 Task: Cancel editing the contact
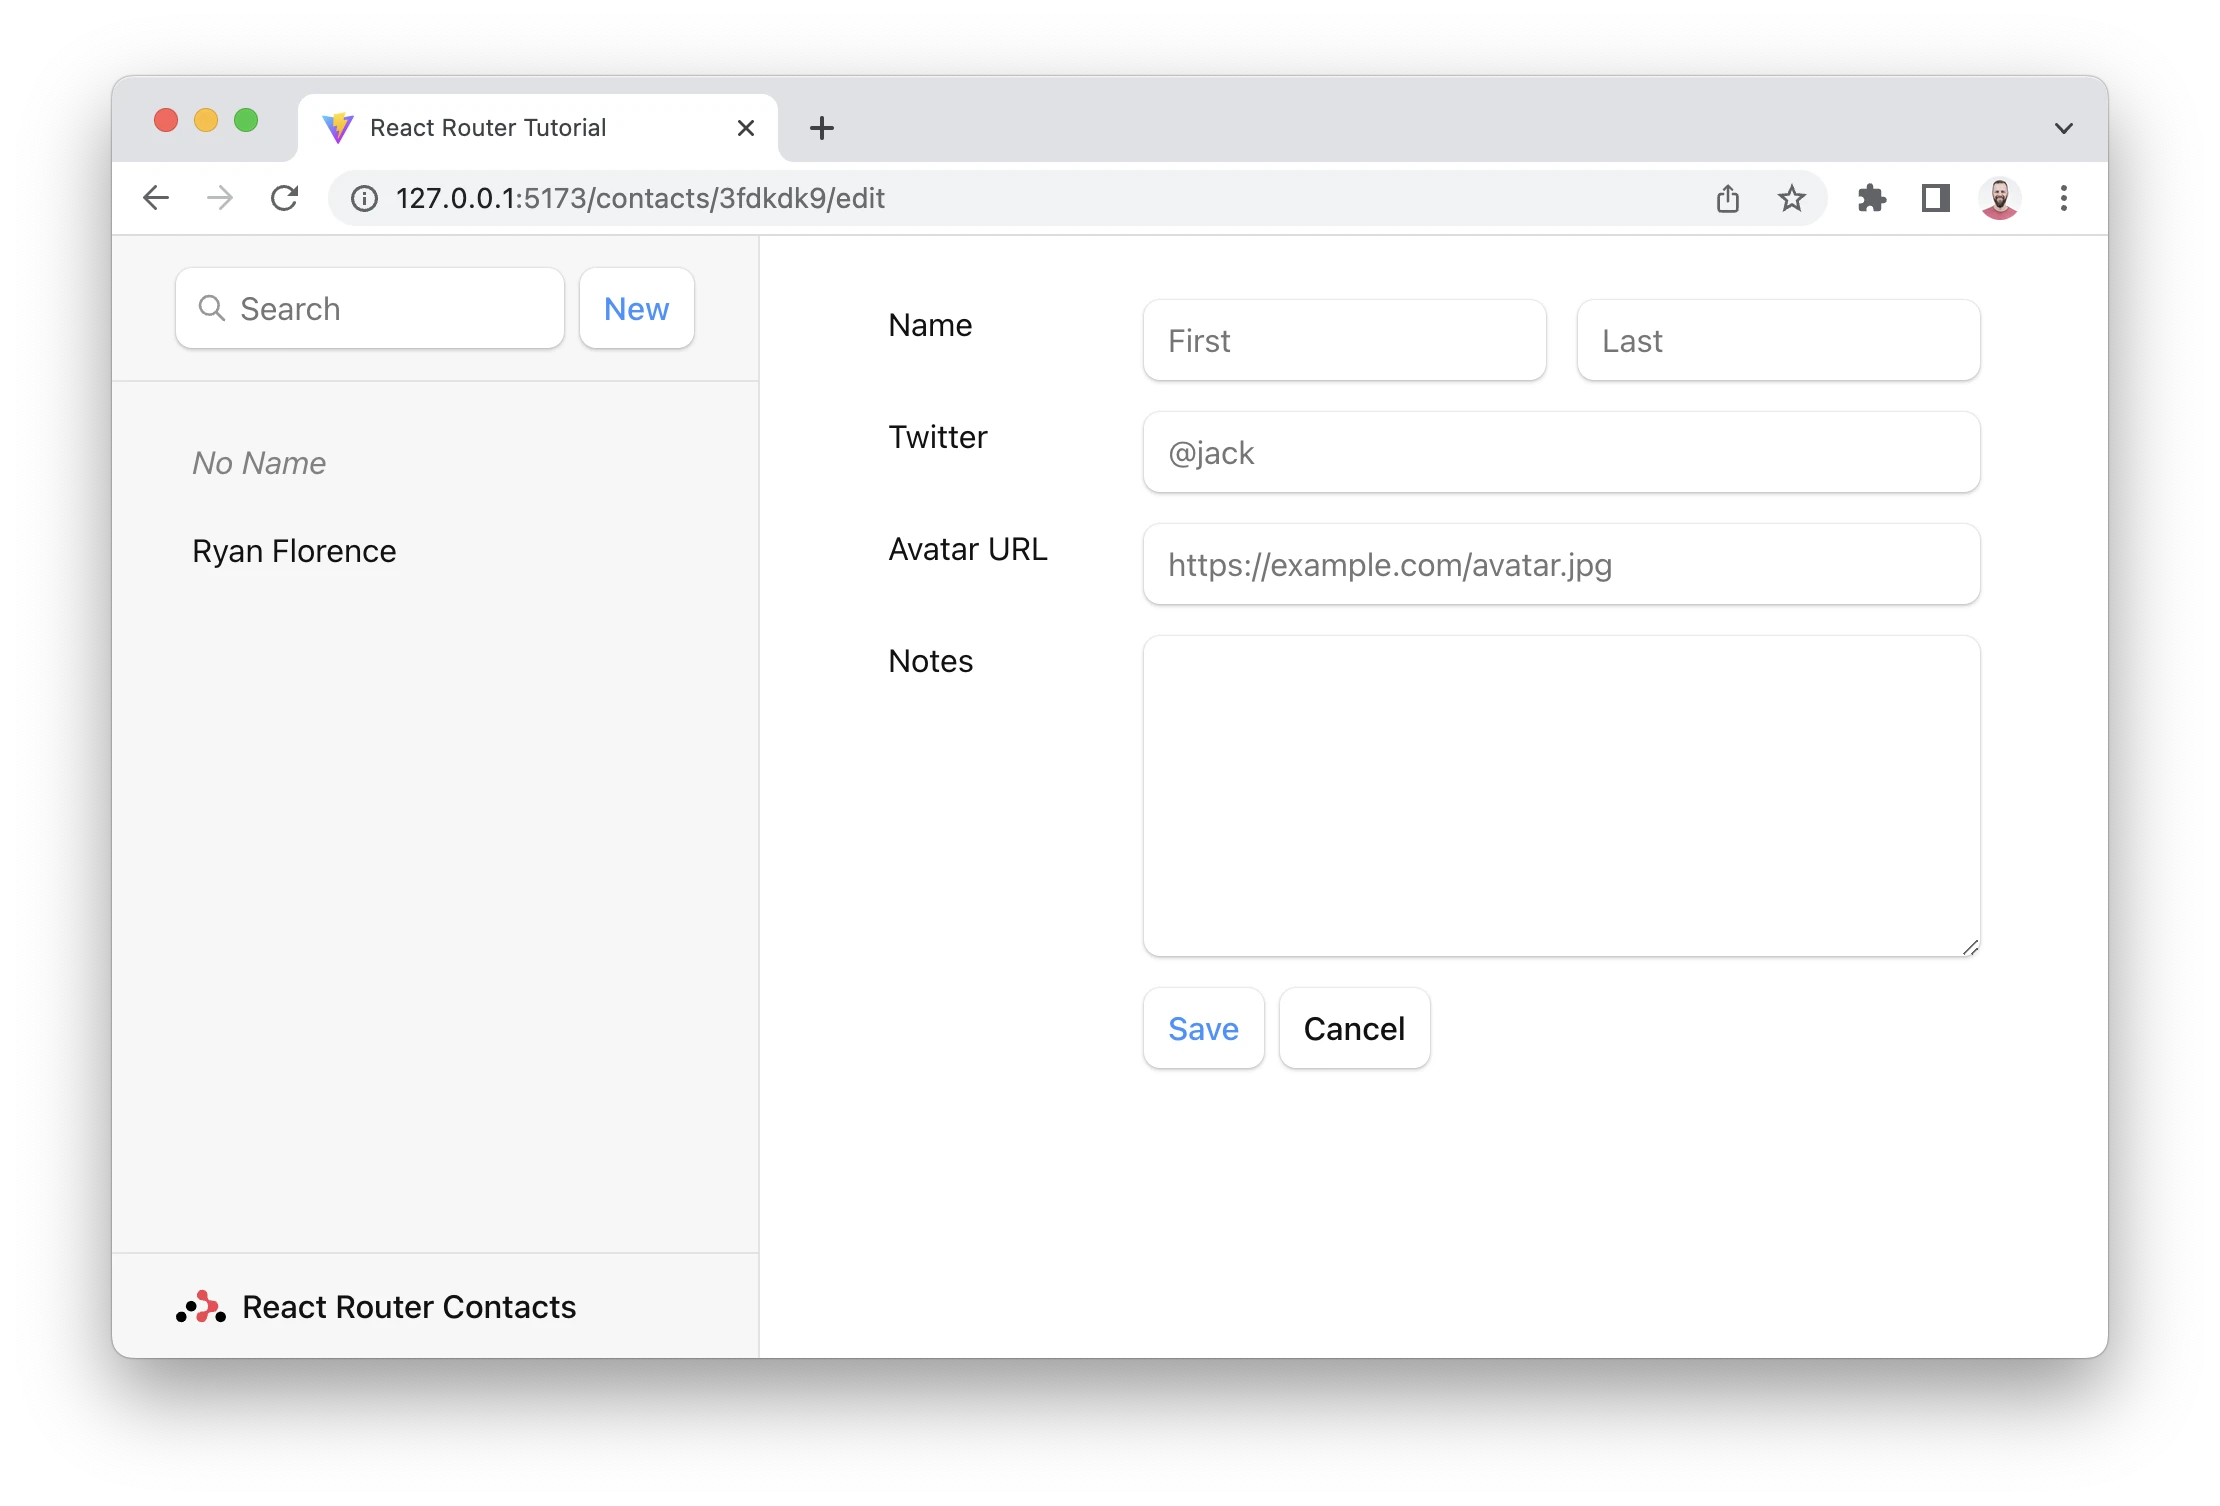pos(1354,1028)
